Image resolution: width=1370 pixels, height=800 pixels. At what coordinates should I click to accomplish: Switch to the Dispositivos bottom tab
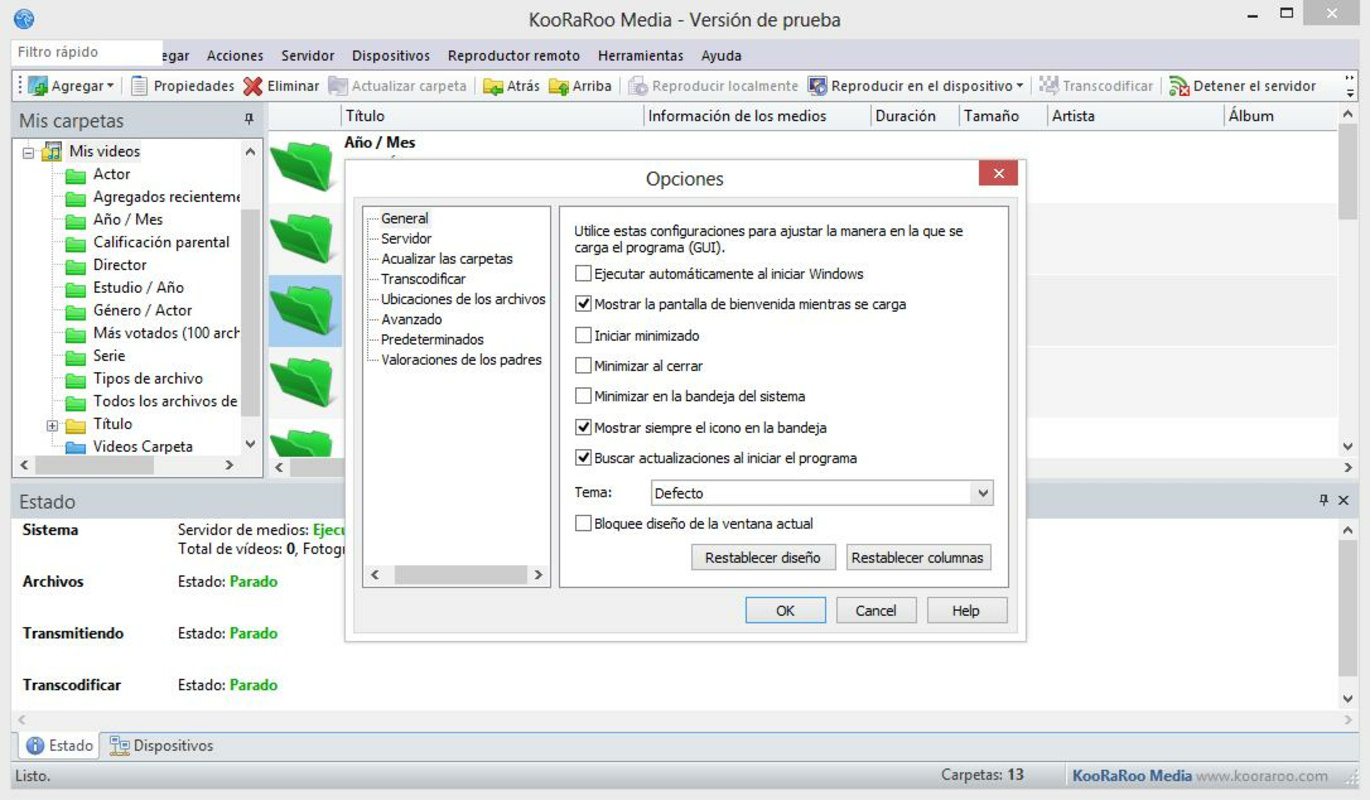click(x=161, y=746)
